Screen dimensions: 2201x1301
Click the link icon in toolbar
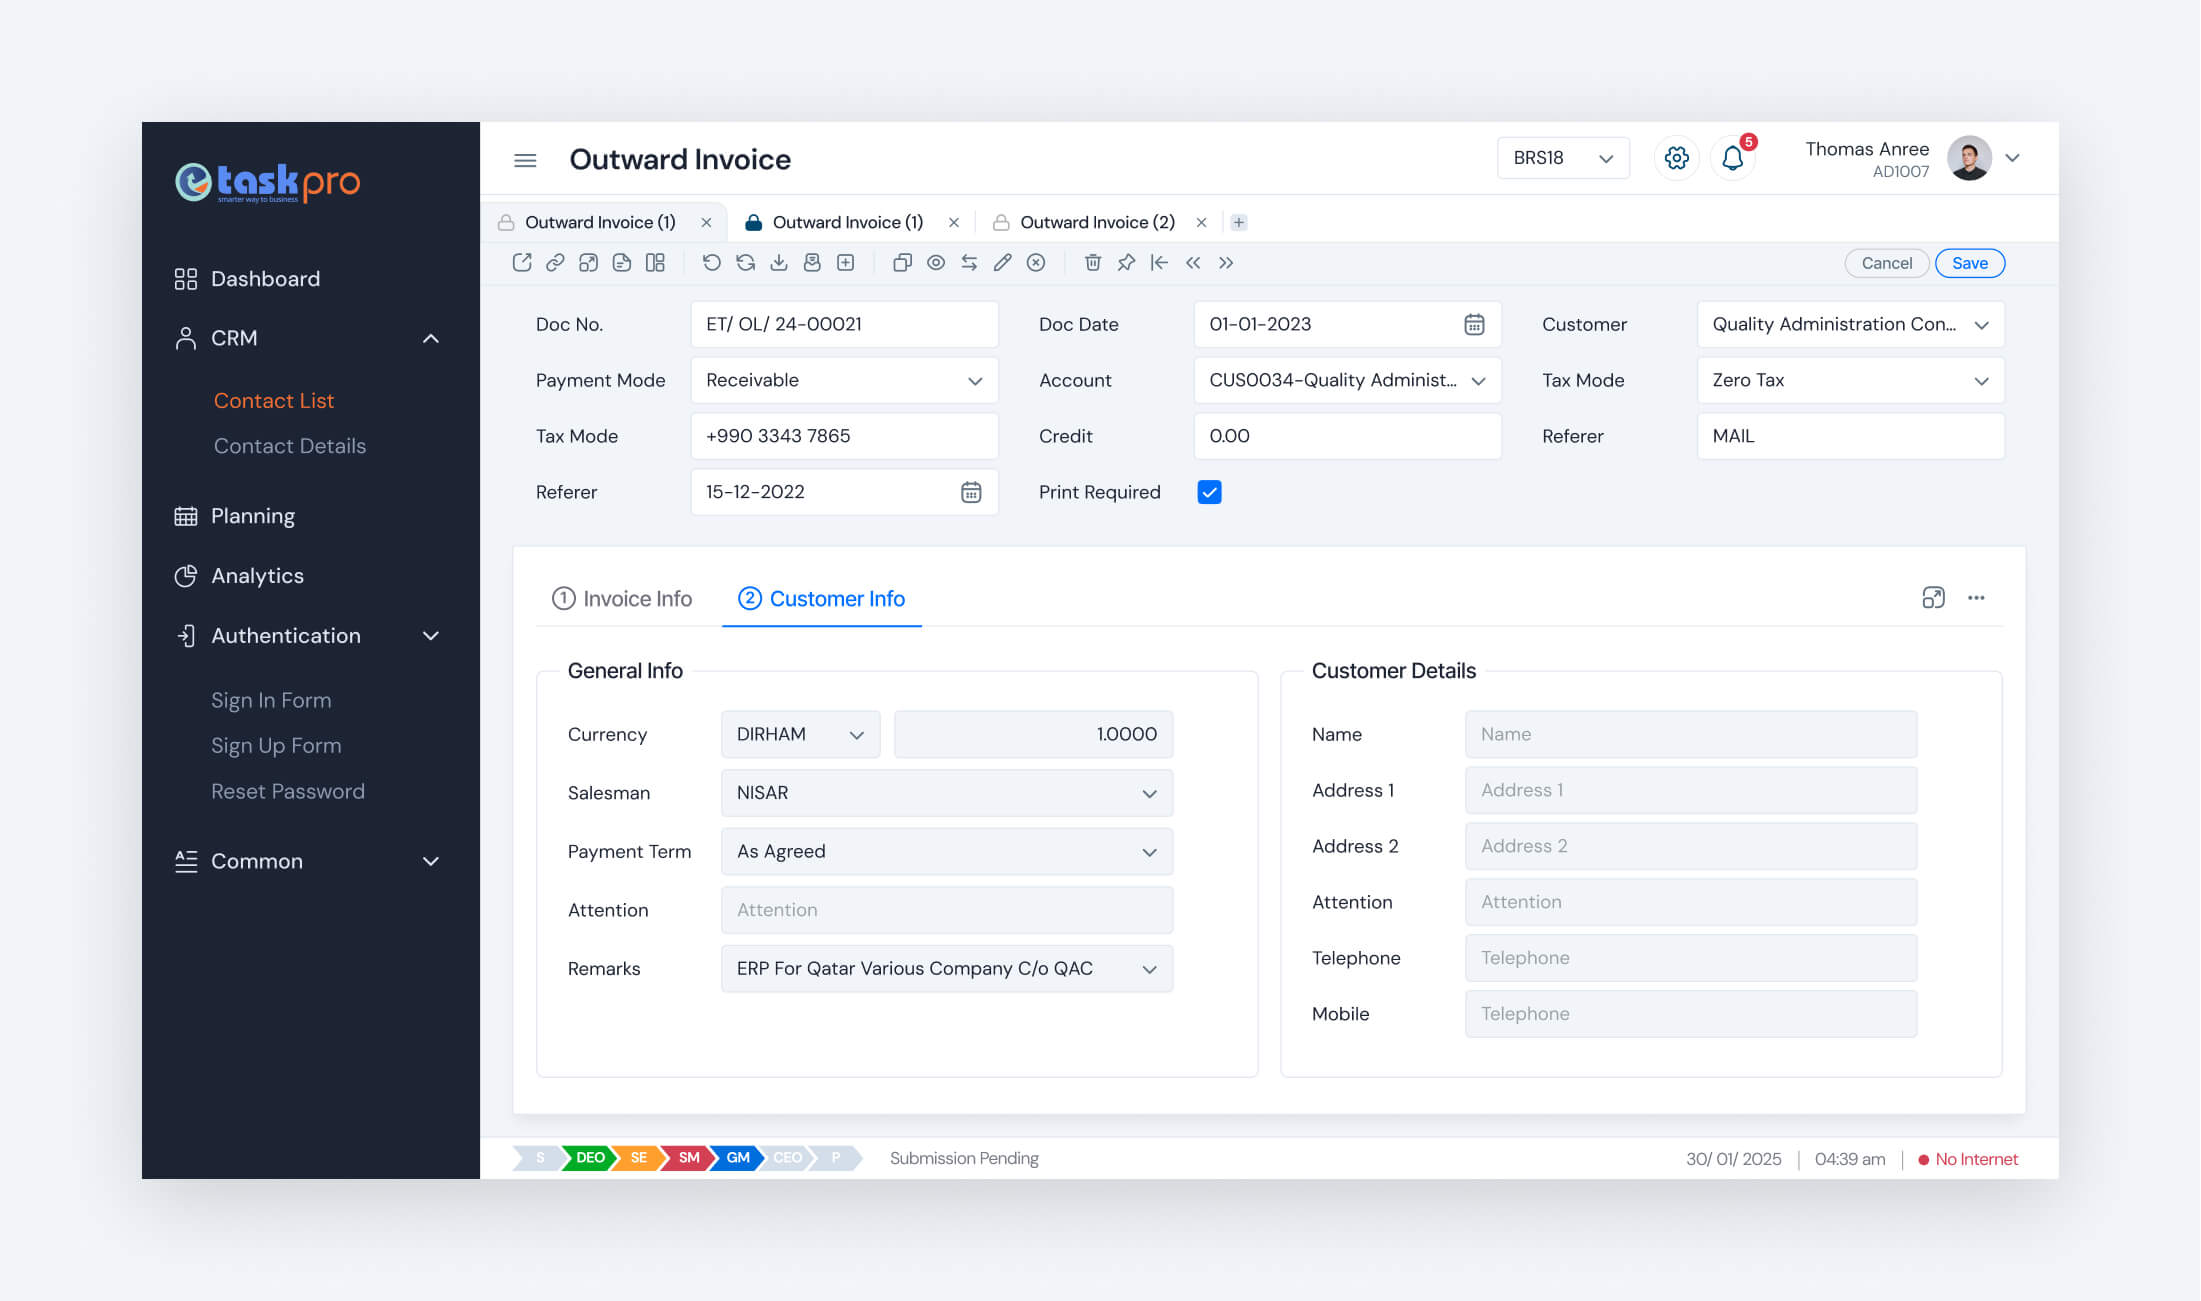[x=555, y=263]
